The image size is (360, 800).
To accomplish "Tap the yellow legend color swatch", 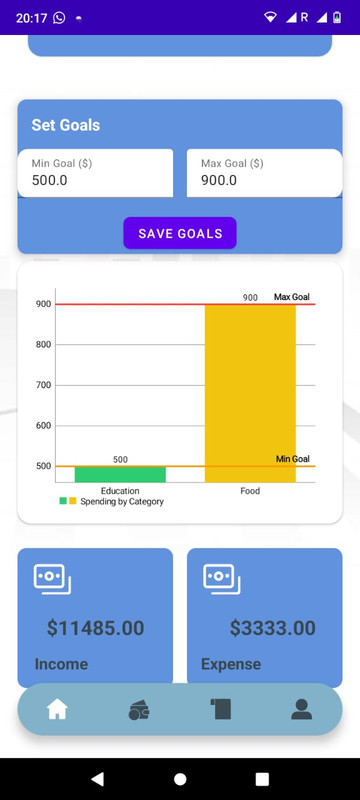I will tap(72, 501).
